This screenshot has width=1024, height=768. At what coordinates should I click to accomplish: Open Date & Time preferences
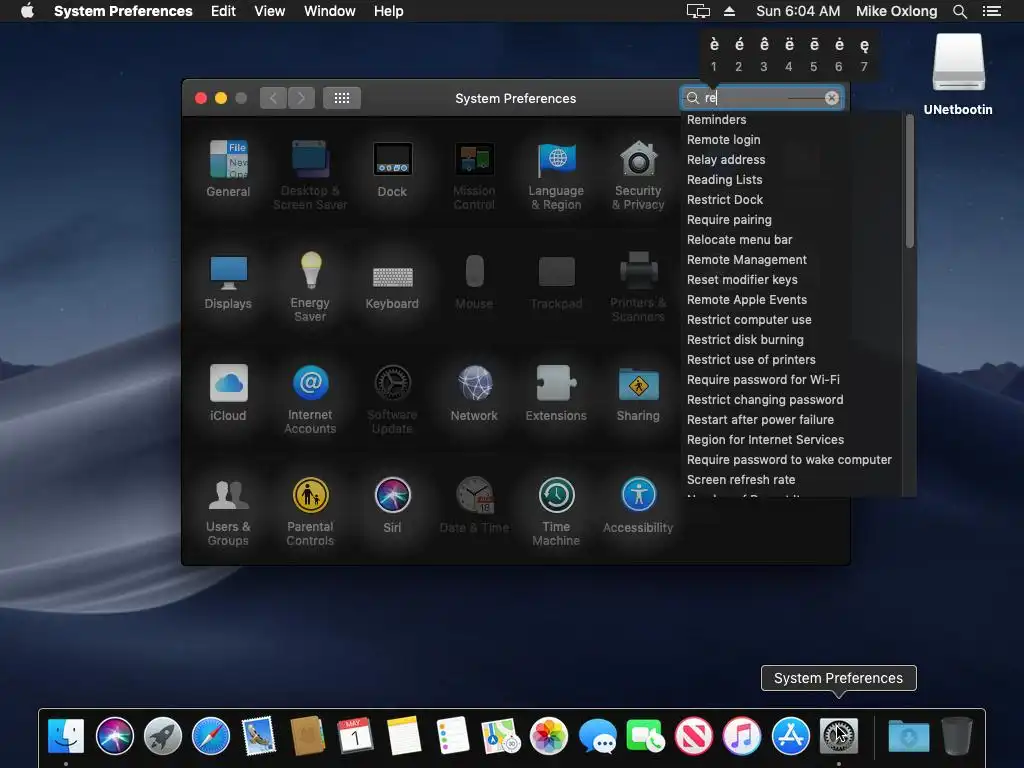[474, 505]
